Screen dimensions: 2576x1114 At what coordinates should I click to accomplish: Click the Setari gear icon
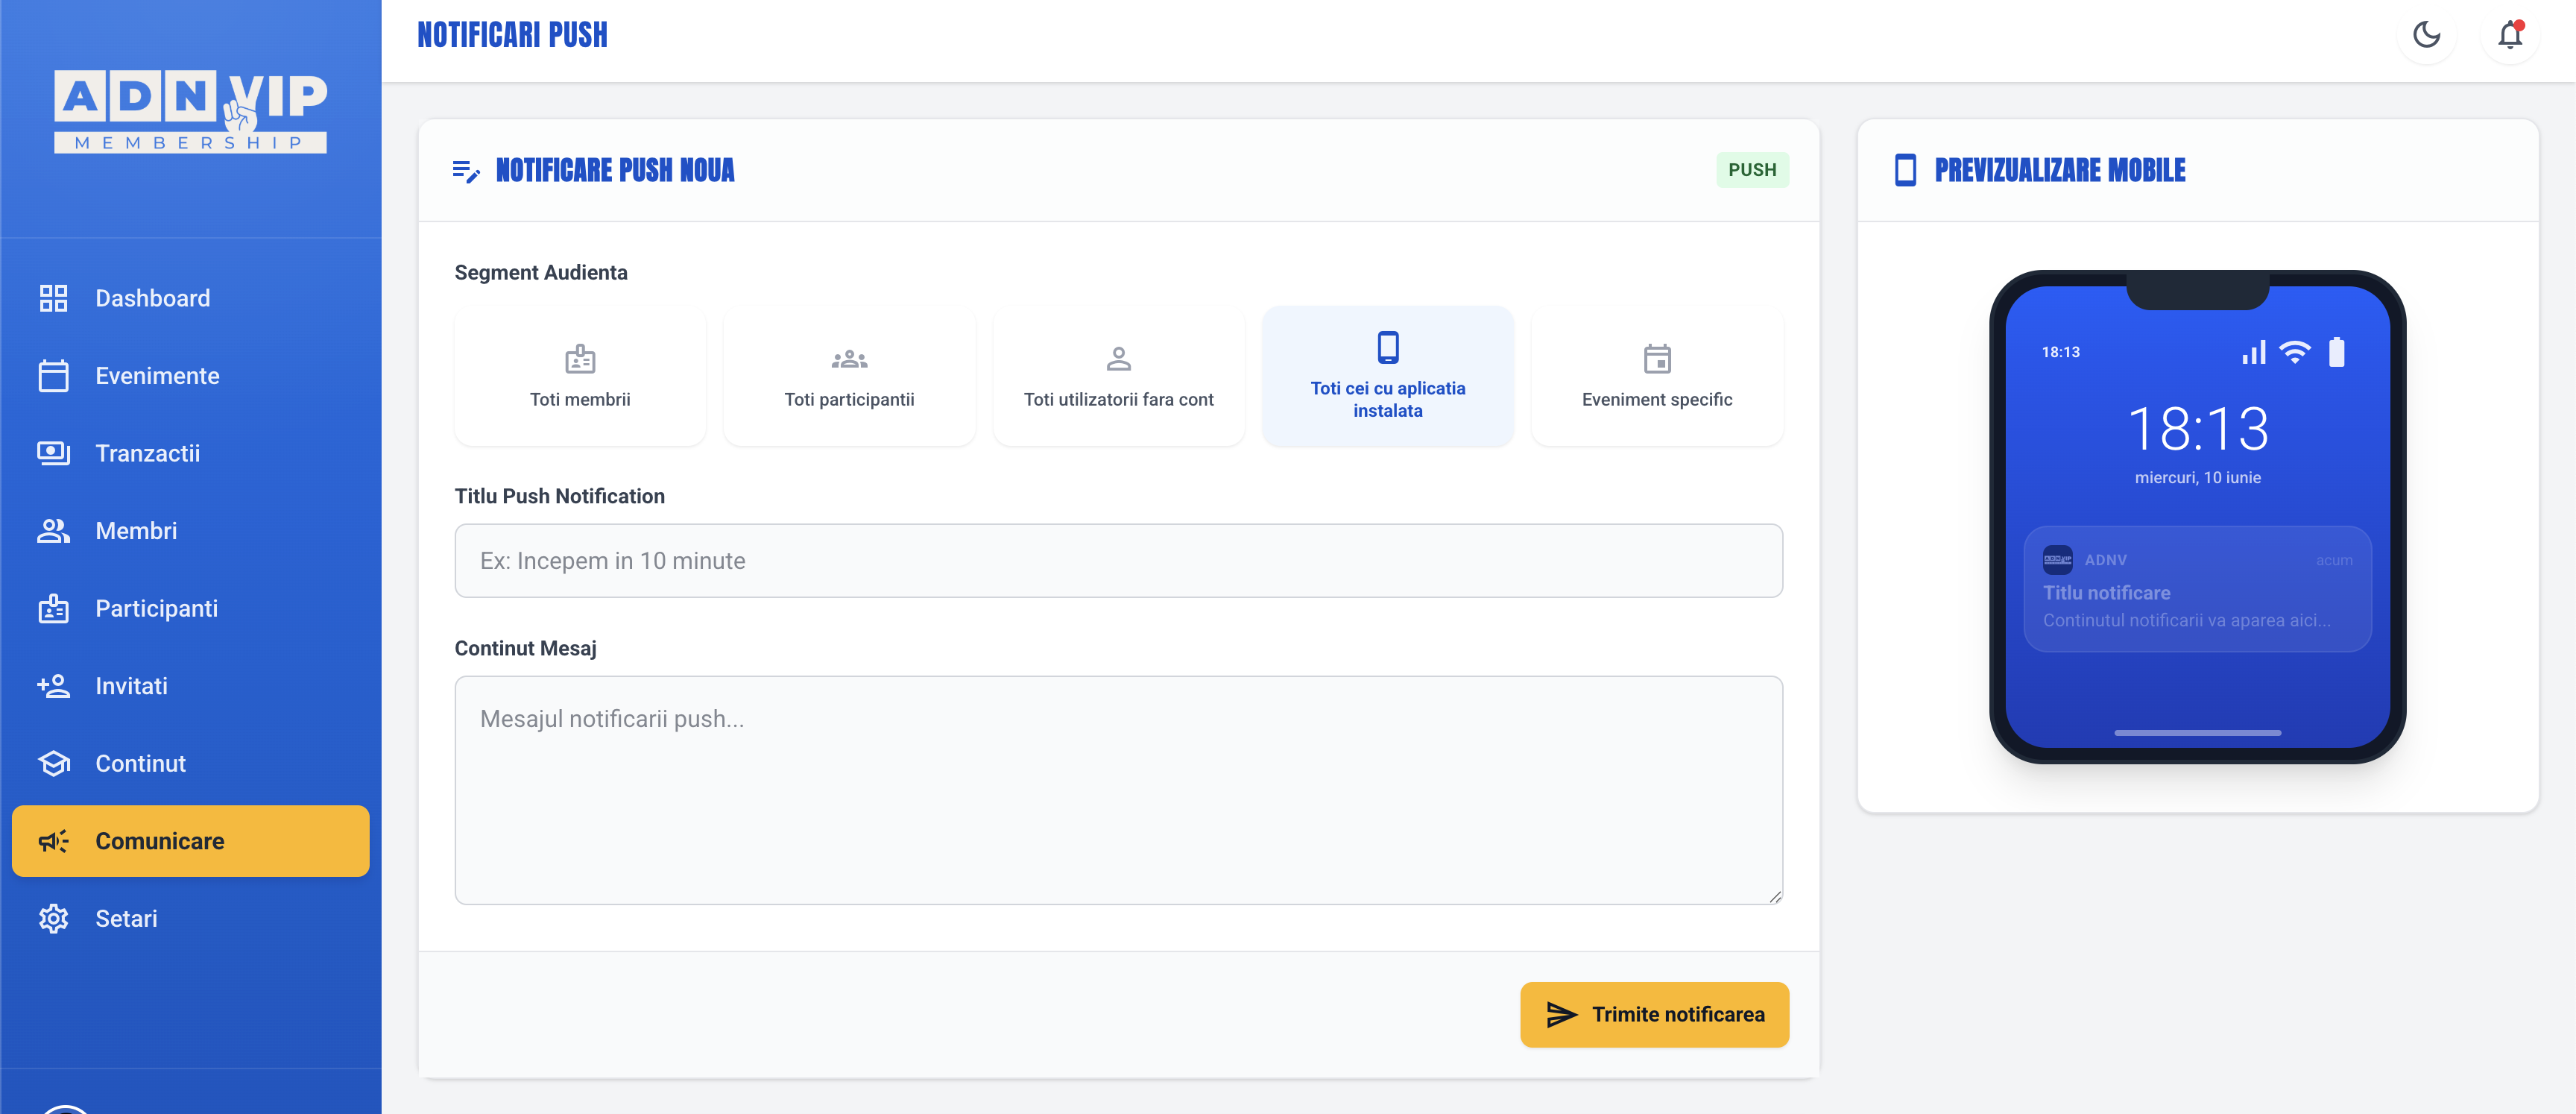53,918
